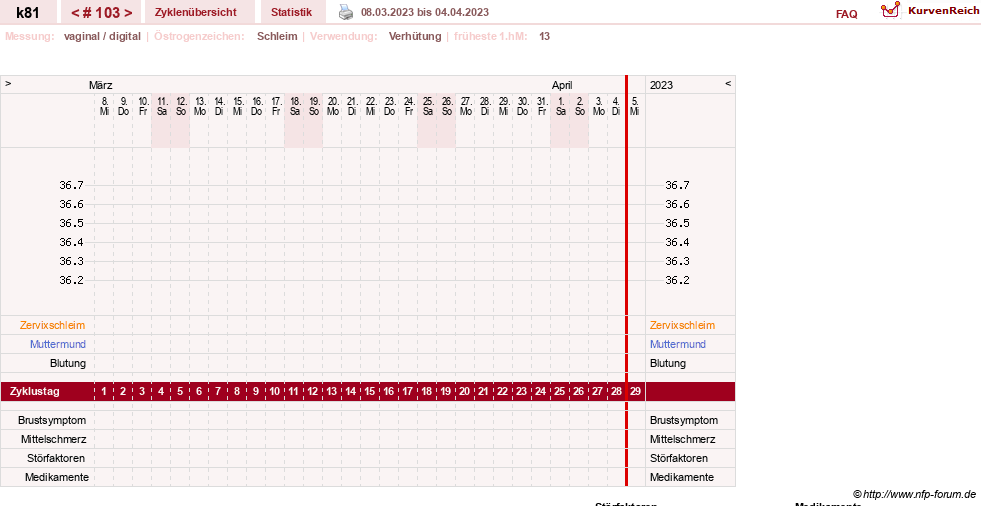
Task: Click the Blutung row label on the right
Action: (x=668, y=363)
